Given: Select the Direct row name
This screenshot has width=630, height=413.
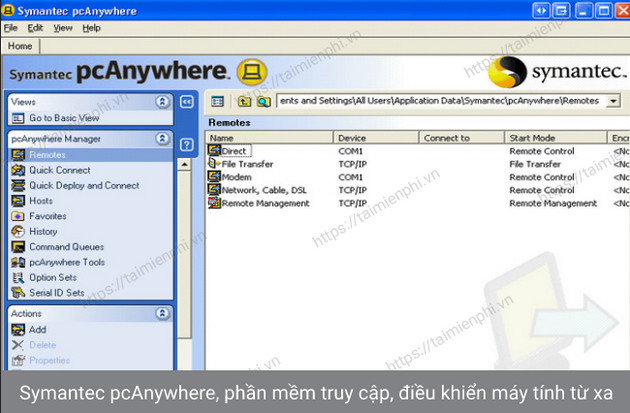Looking at the screenshot, I should point(234,151).
